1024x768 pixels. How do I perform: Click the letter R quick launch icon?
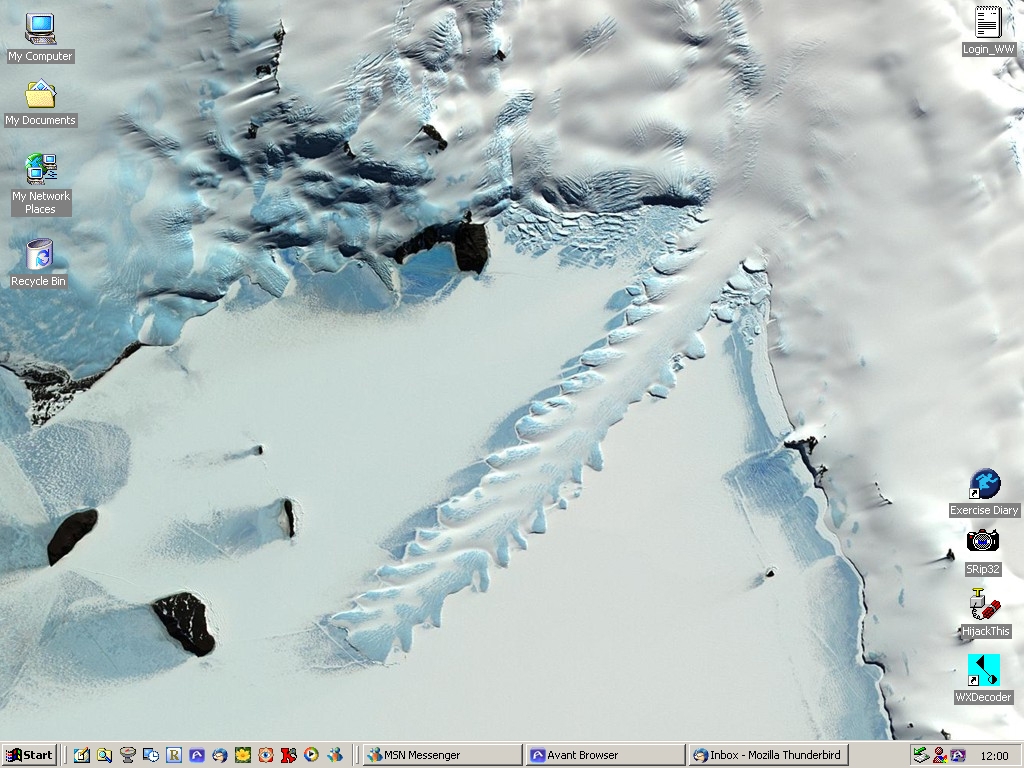click(174, 755)
